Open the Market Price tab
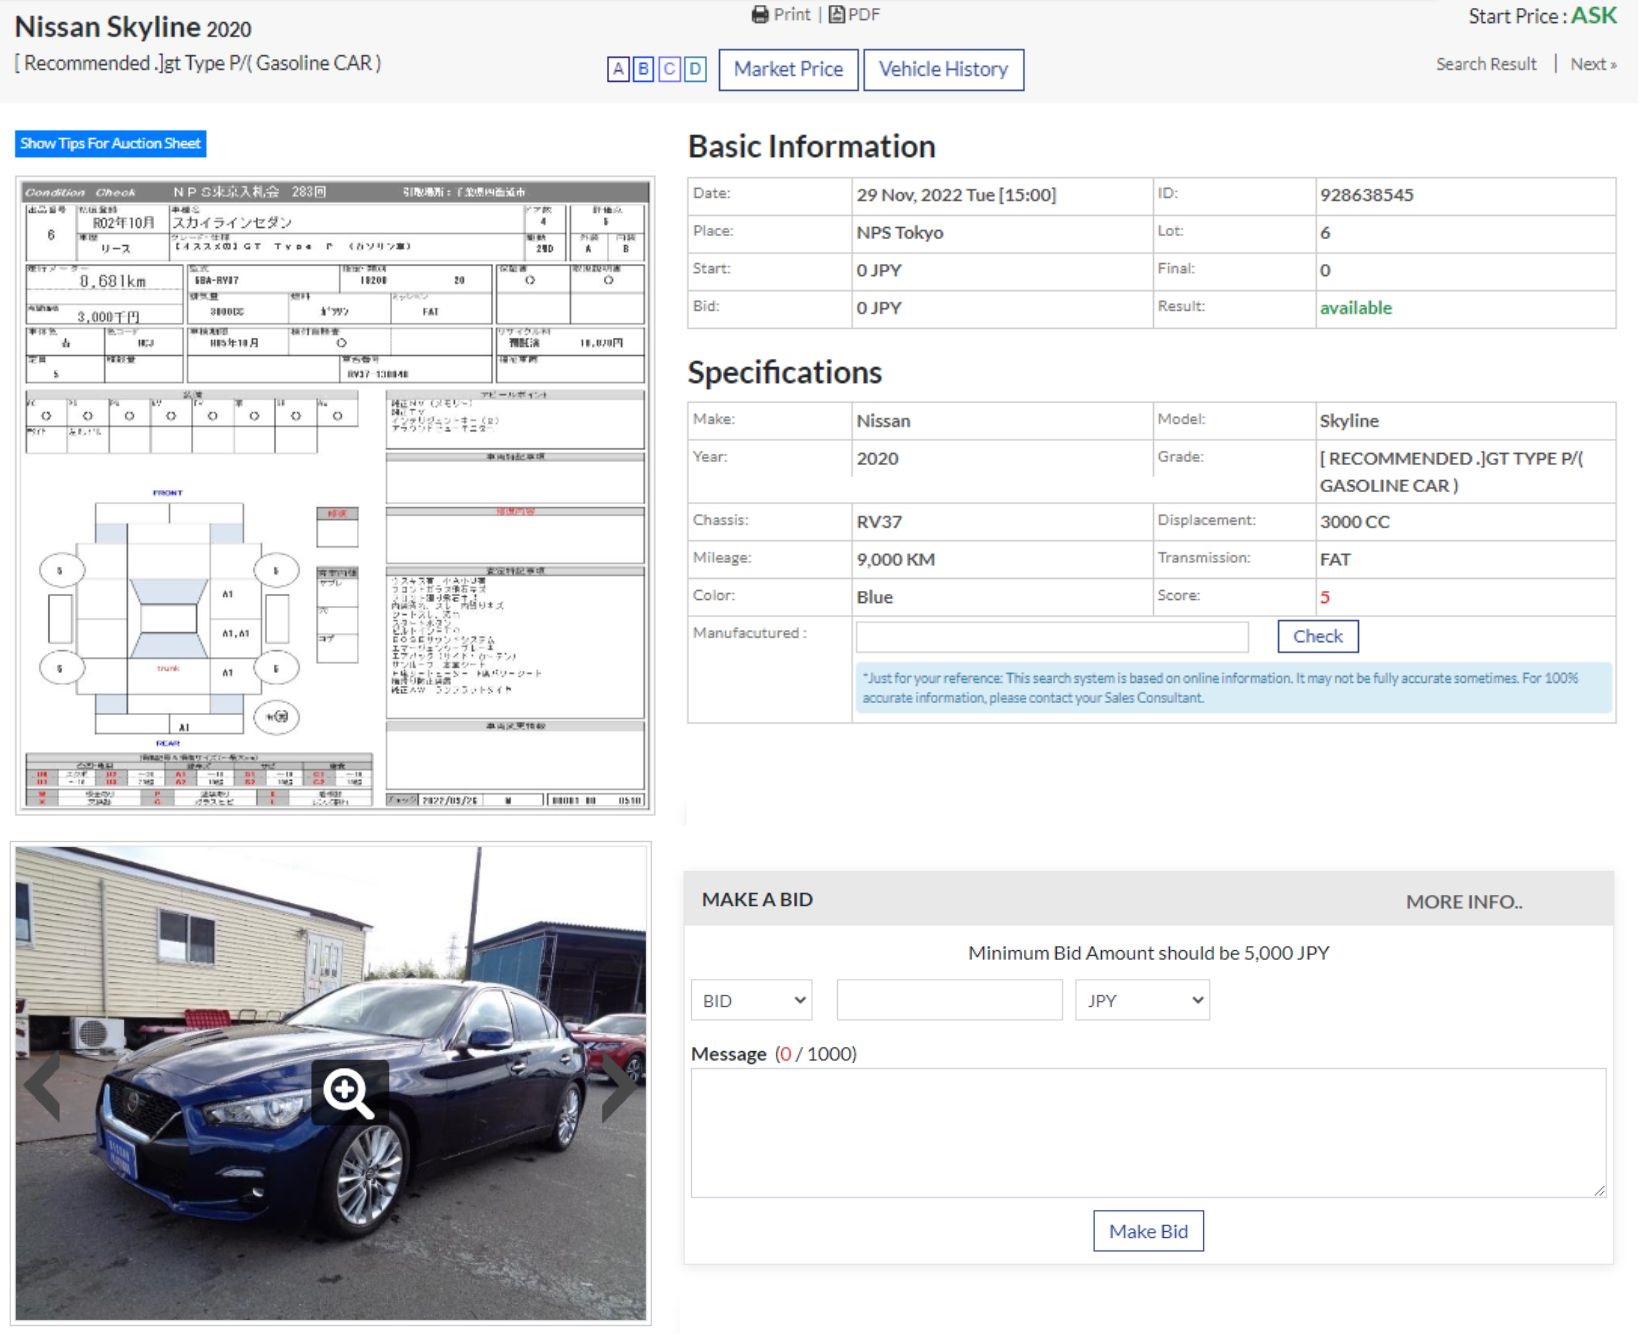 788,69
